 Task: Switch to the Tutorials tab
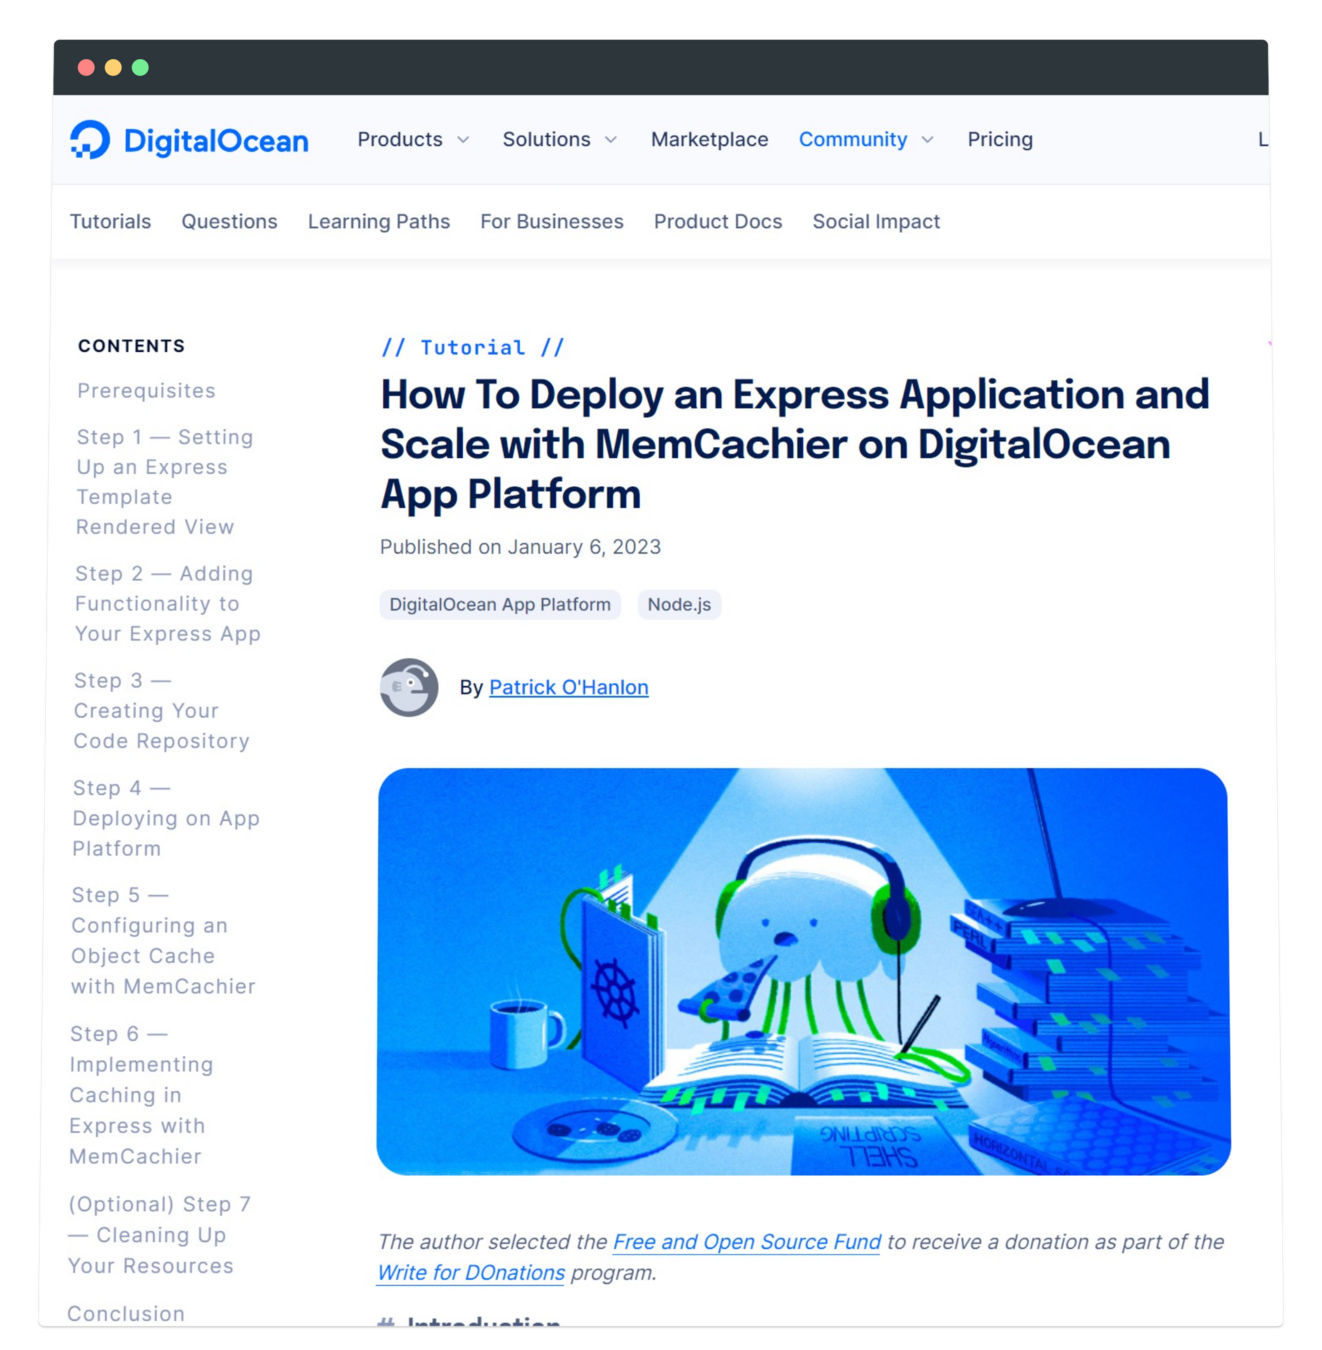click(110, 222)
